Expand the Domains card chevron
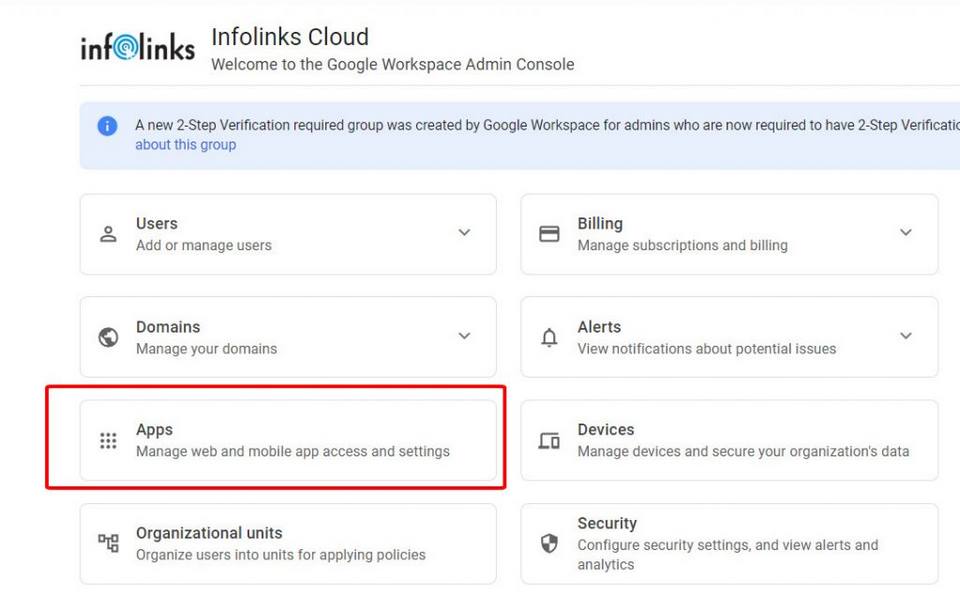 pyautogui.click(x=464, y=336)
